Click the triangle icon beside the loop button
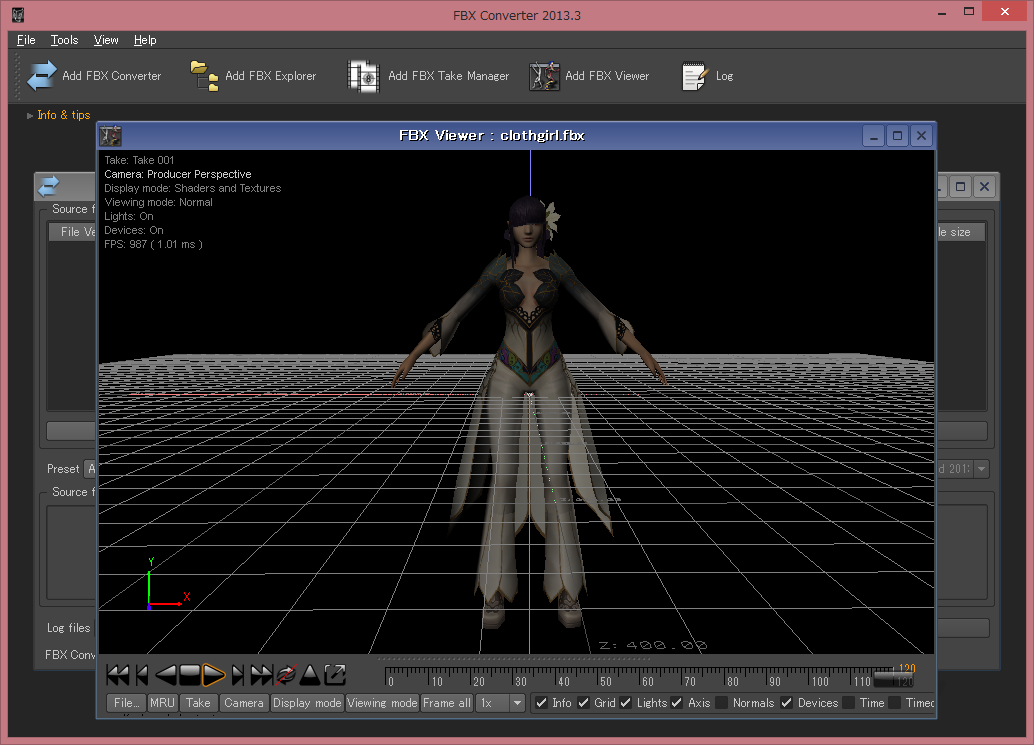Viewport: 1034px width, 745px height. pyautogui.click(x=309, y=674)
